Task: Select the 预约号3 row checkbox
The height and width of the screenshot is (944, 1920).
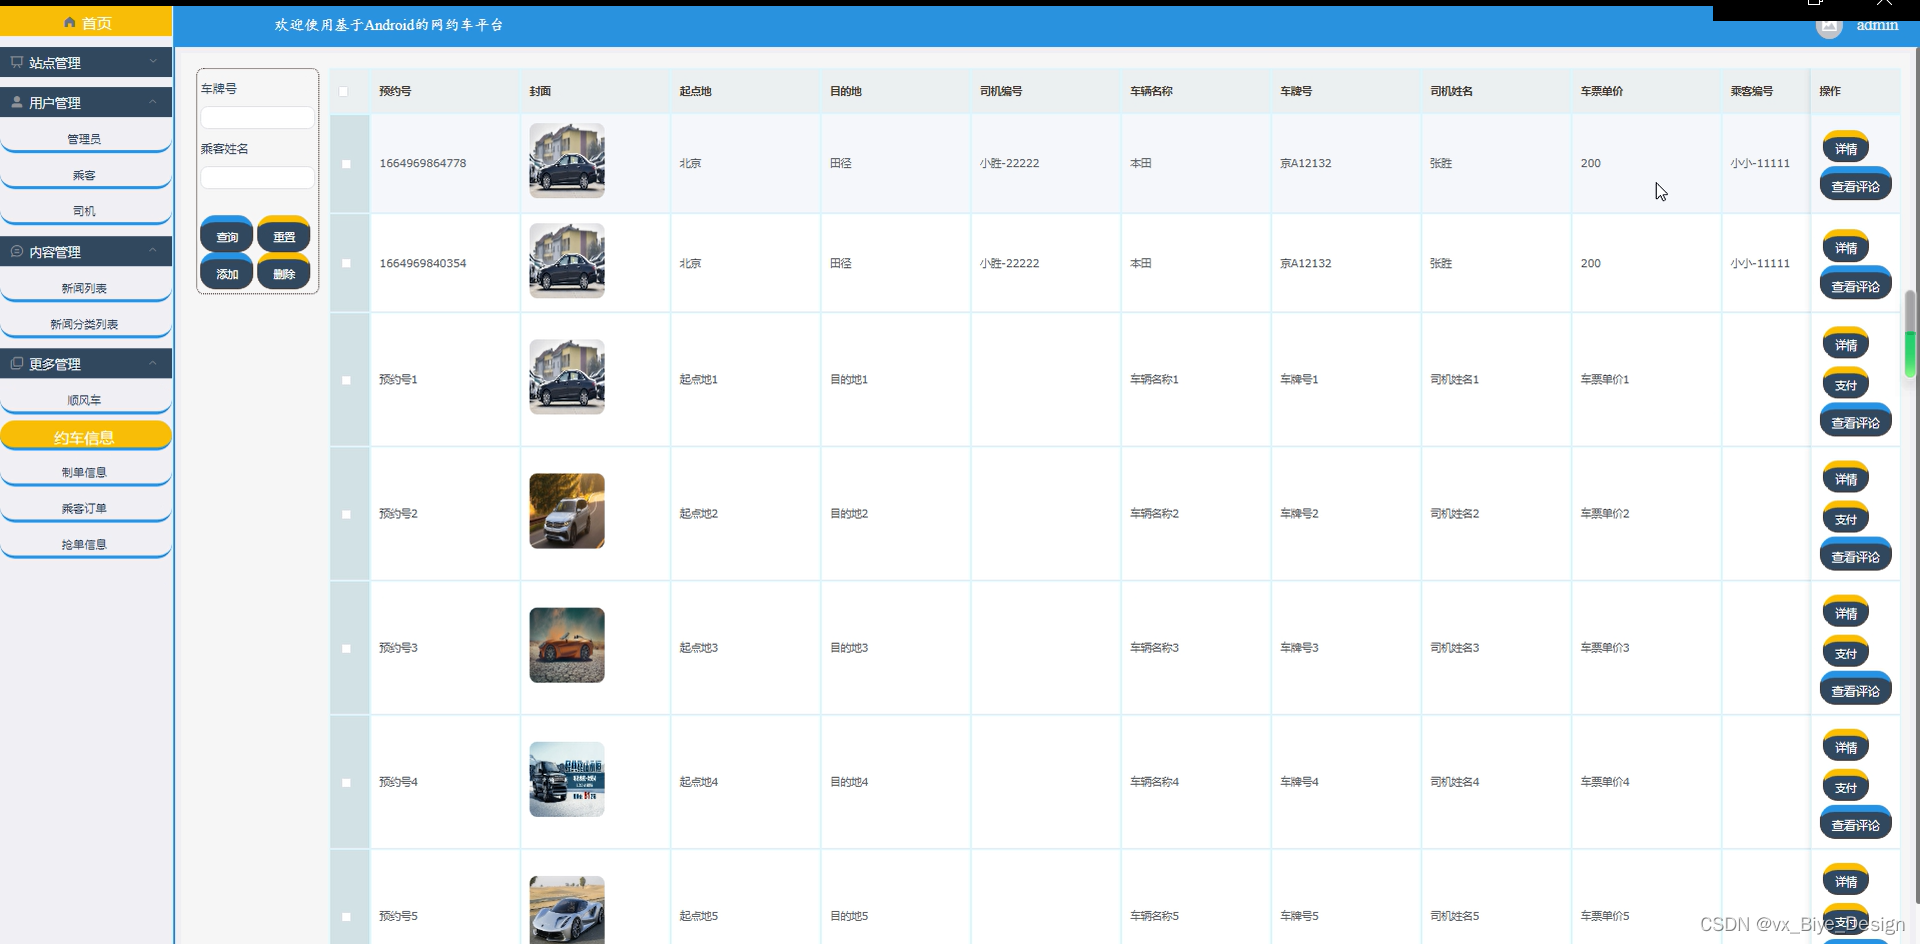Action: tap(346, 648)
